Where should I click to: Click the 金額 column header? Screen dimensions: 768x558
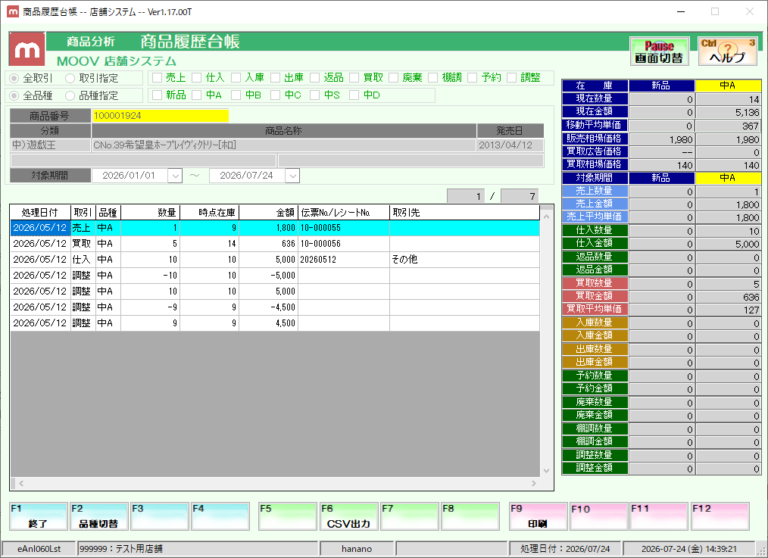(x=268, y=213)
